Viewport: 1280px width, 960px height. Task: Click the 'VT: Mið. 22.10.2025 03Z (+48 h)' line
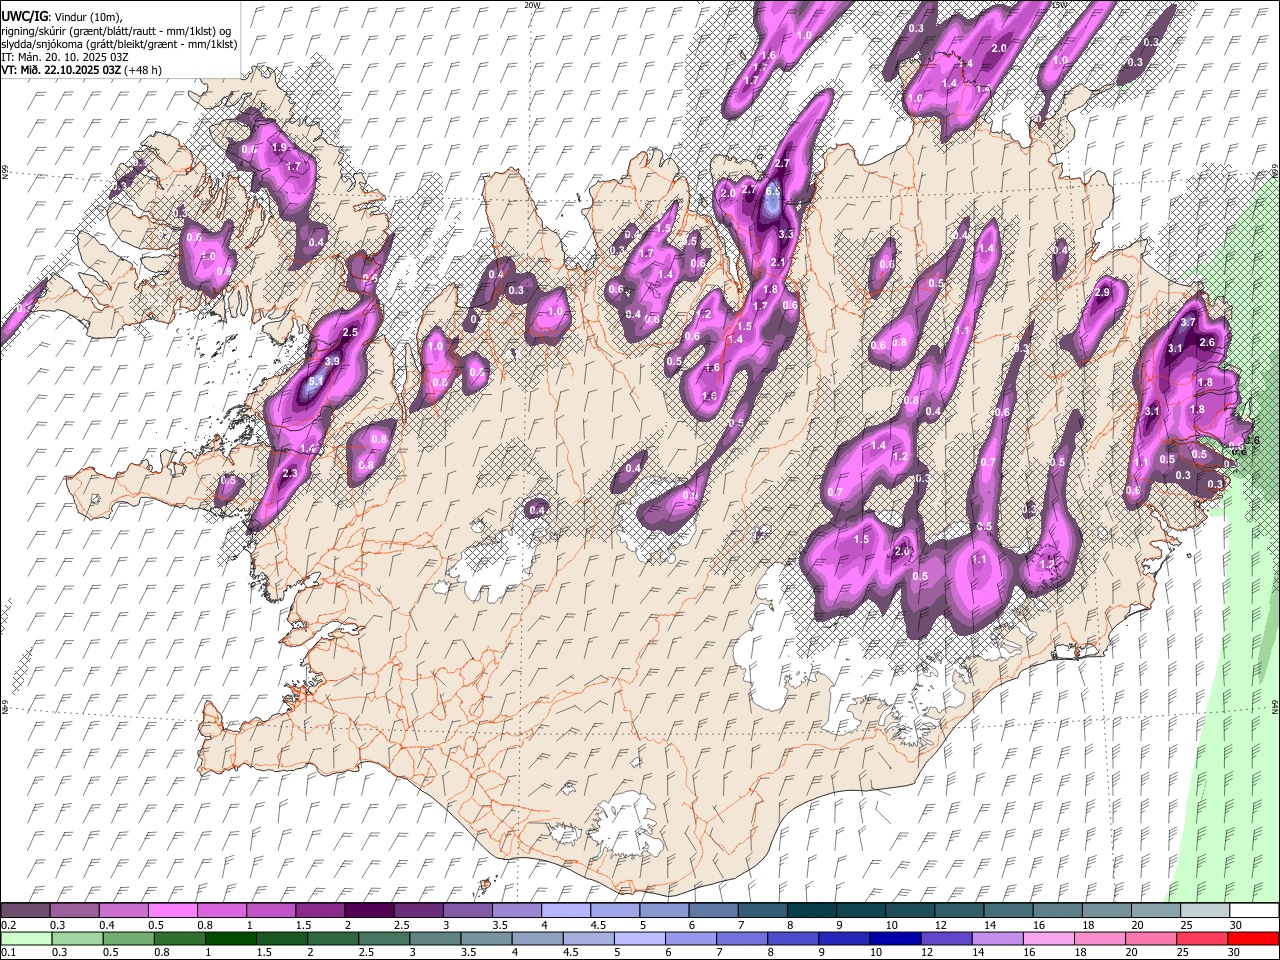(x=82, y=70)
